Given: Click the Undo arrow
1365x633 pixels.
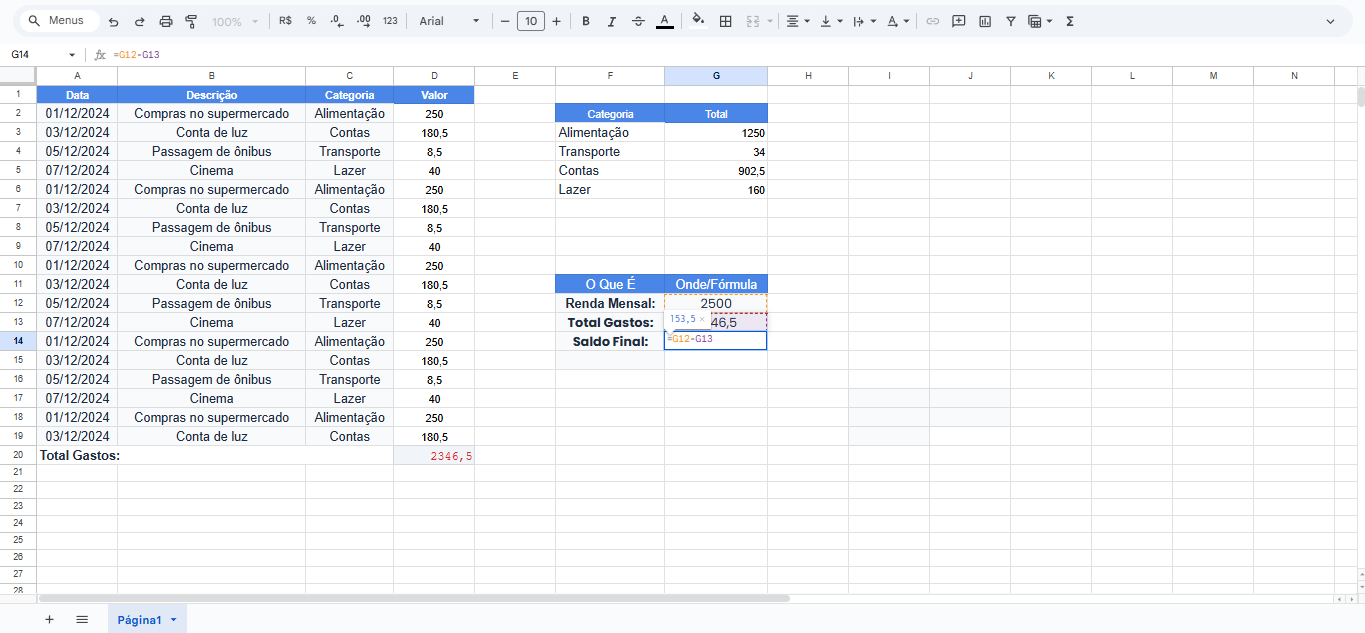Looking at the screenshot, I should point(114,21).
